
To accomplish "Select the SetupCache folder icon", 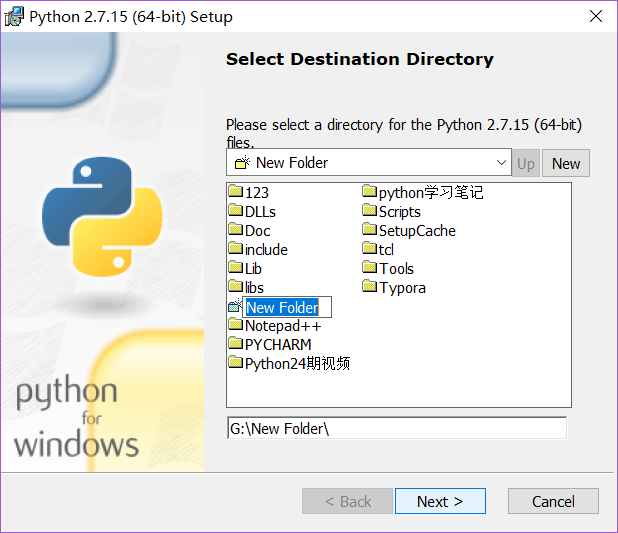I will point(370,229).
